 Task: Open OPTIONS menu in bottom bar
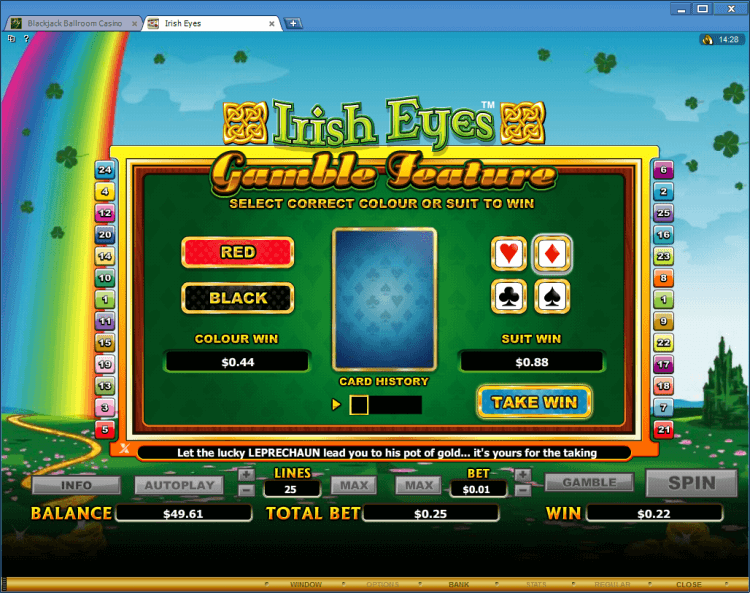click(x=382, y=584)
